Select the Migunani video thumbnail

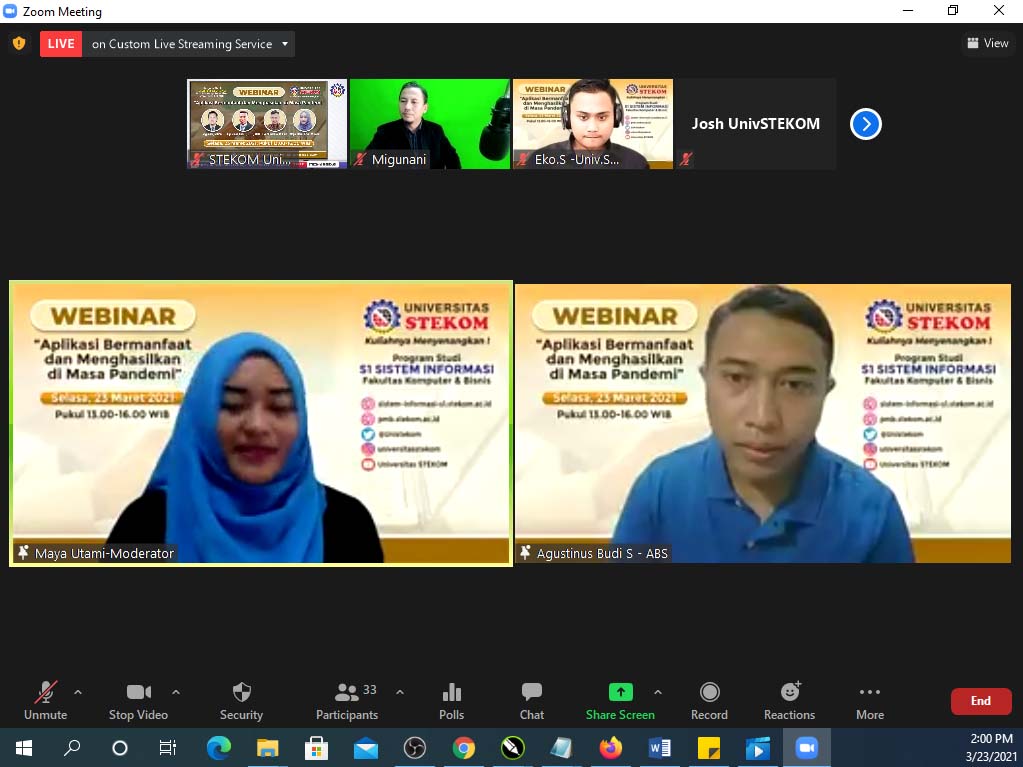coord(429,124)
